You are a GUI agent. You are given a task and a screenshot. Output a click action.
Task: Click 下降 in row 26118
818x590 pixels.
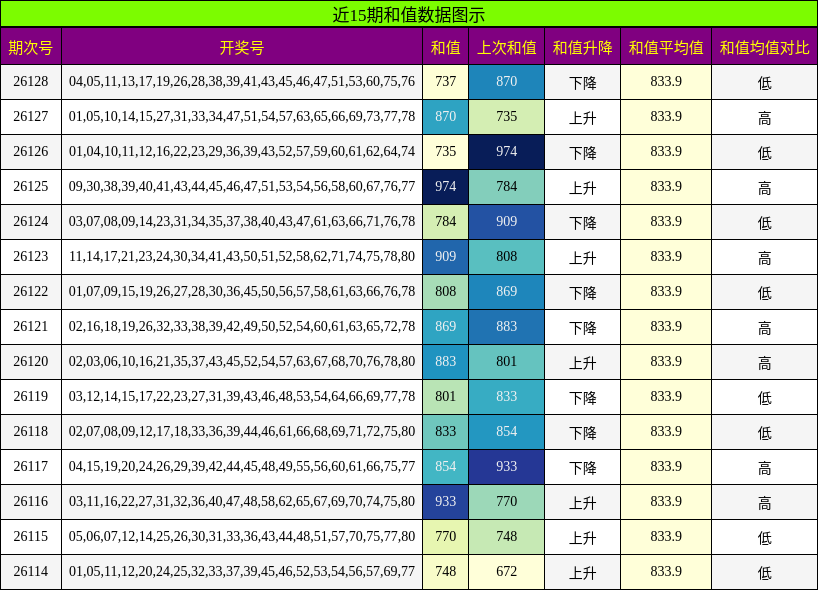pos(582,432)
